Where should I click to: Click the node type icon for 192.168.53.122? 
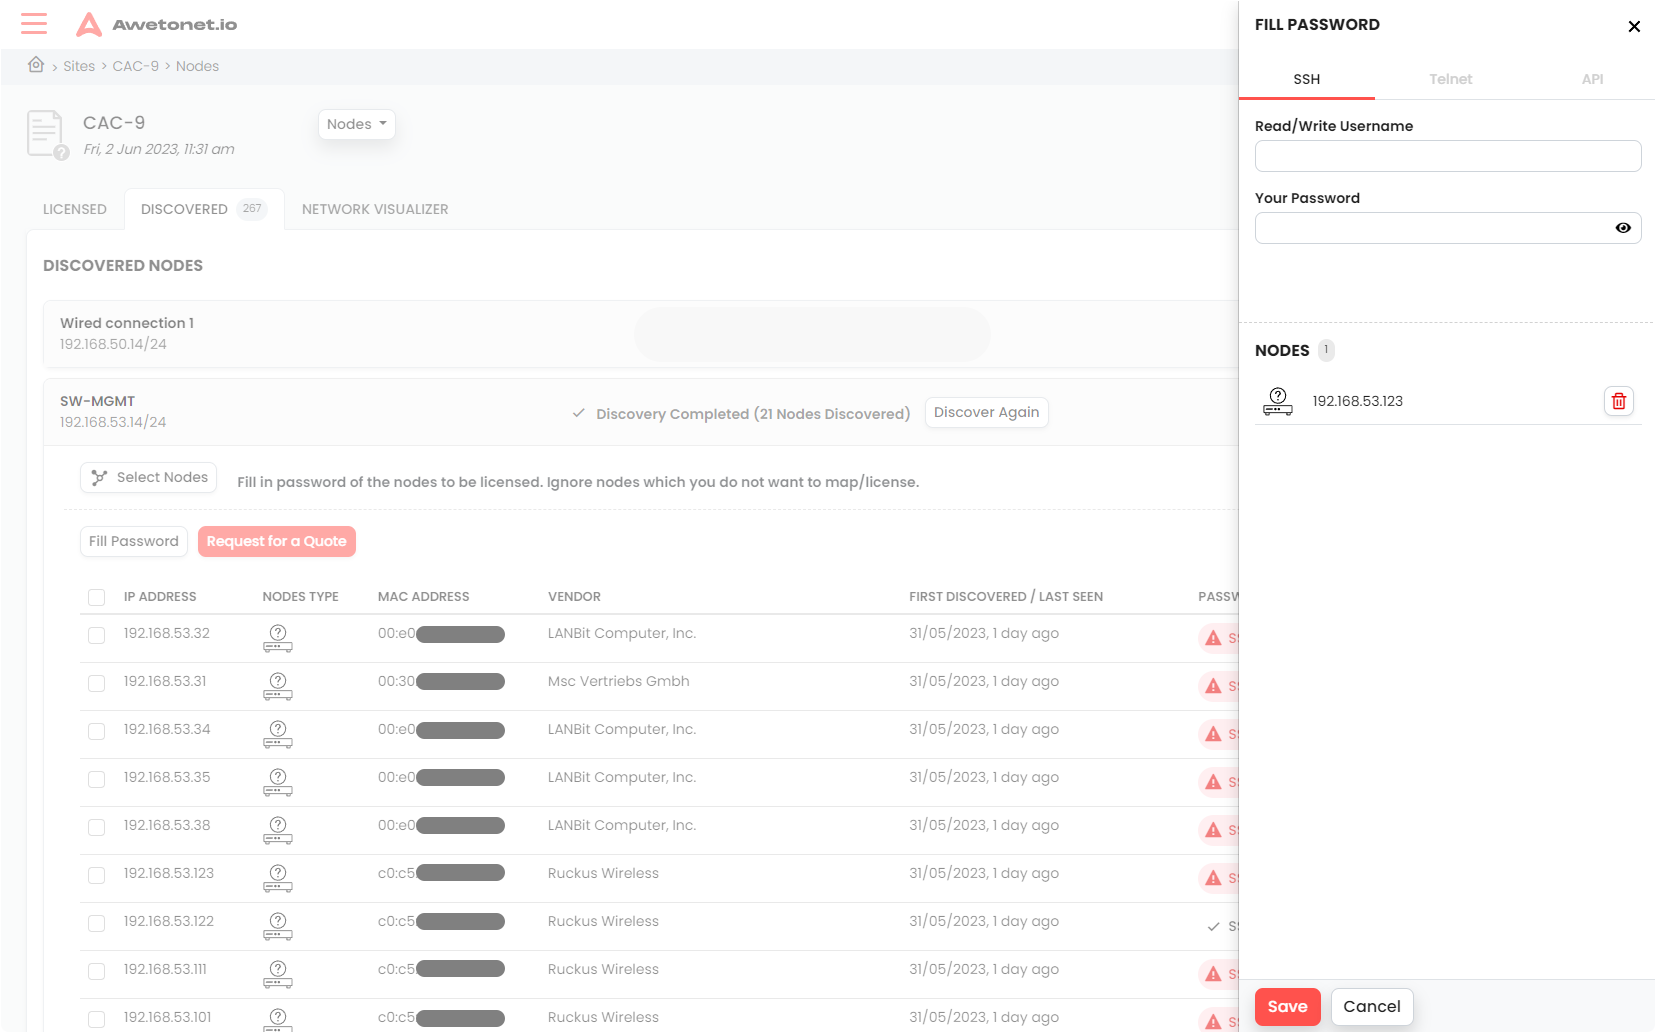pyautogui.click(x=278, y=926)
